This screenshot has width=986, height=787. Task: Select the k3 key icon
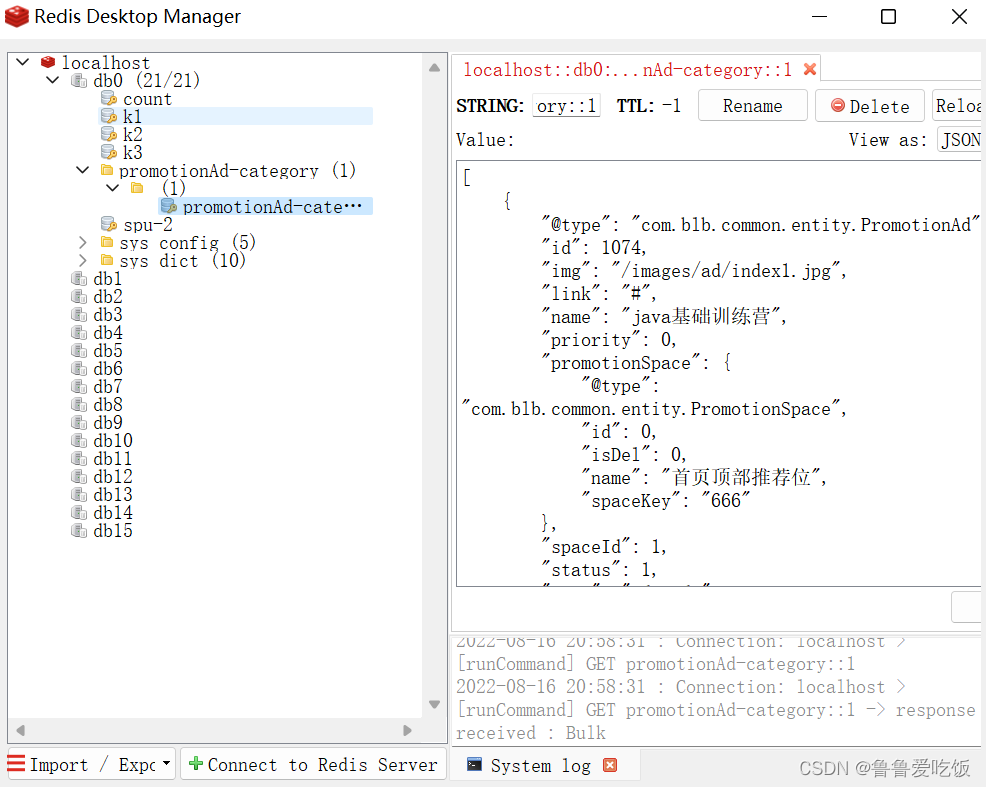[109, 152]
